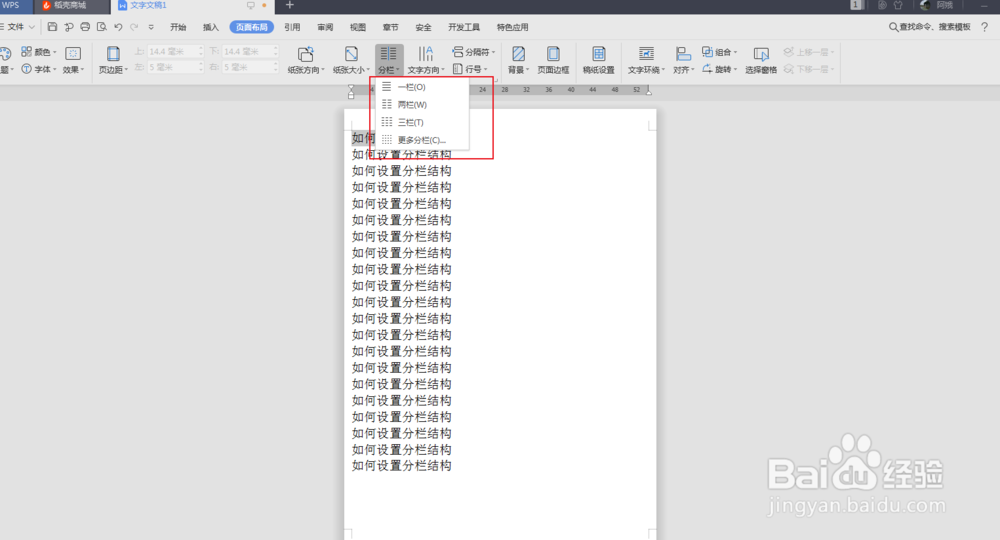Open the 对齐 align dropdown
This screenshot has width=1000, height=540.
[x=684, y=60]
